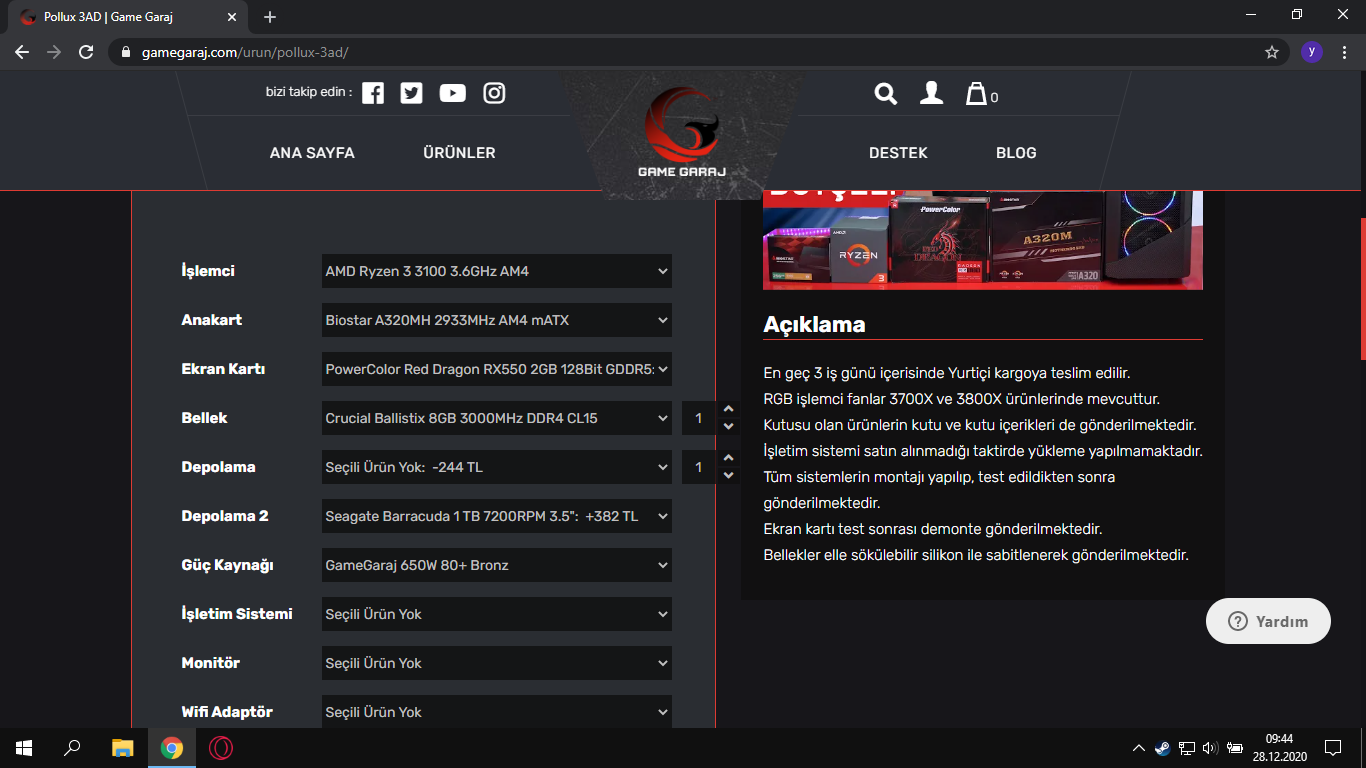The width and height of the screenshot is (1366, 768).
Task: Open the İşlemci processor dropdown
Action: tap(497, 271)
